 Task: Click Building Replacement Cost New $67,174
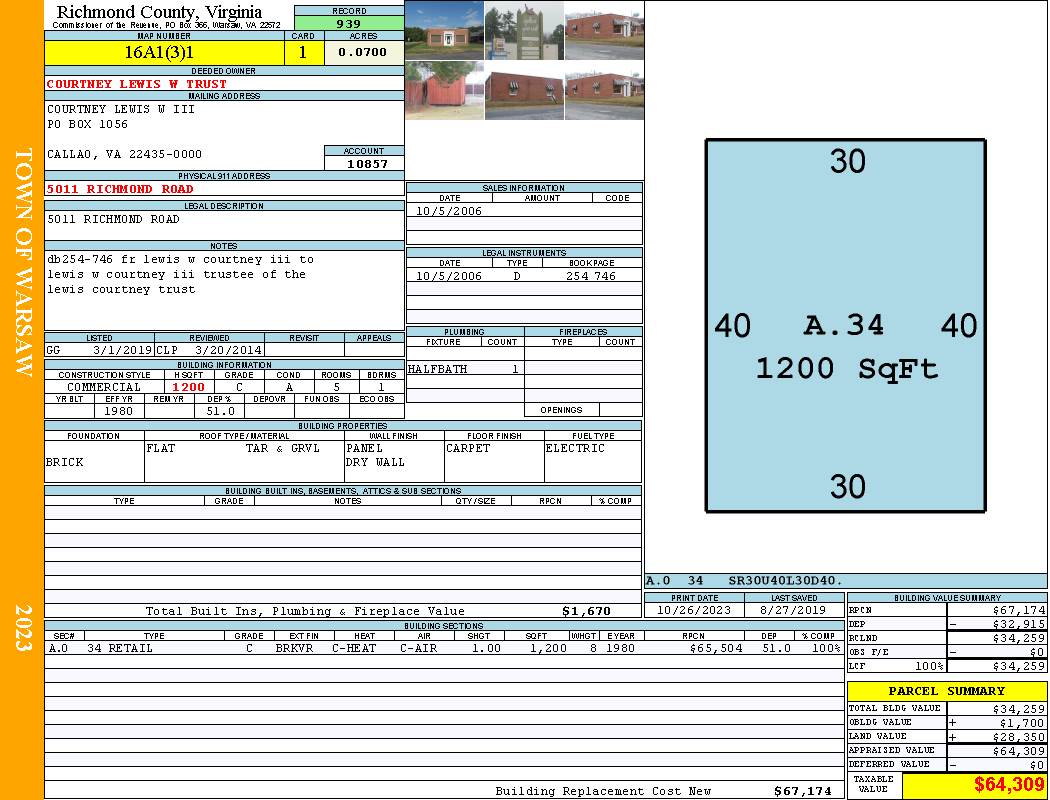[802, 792]
